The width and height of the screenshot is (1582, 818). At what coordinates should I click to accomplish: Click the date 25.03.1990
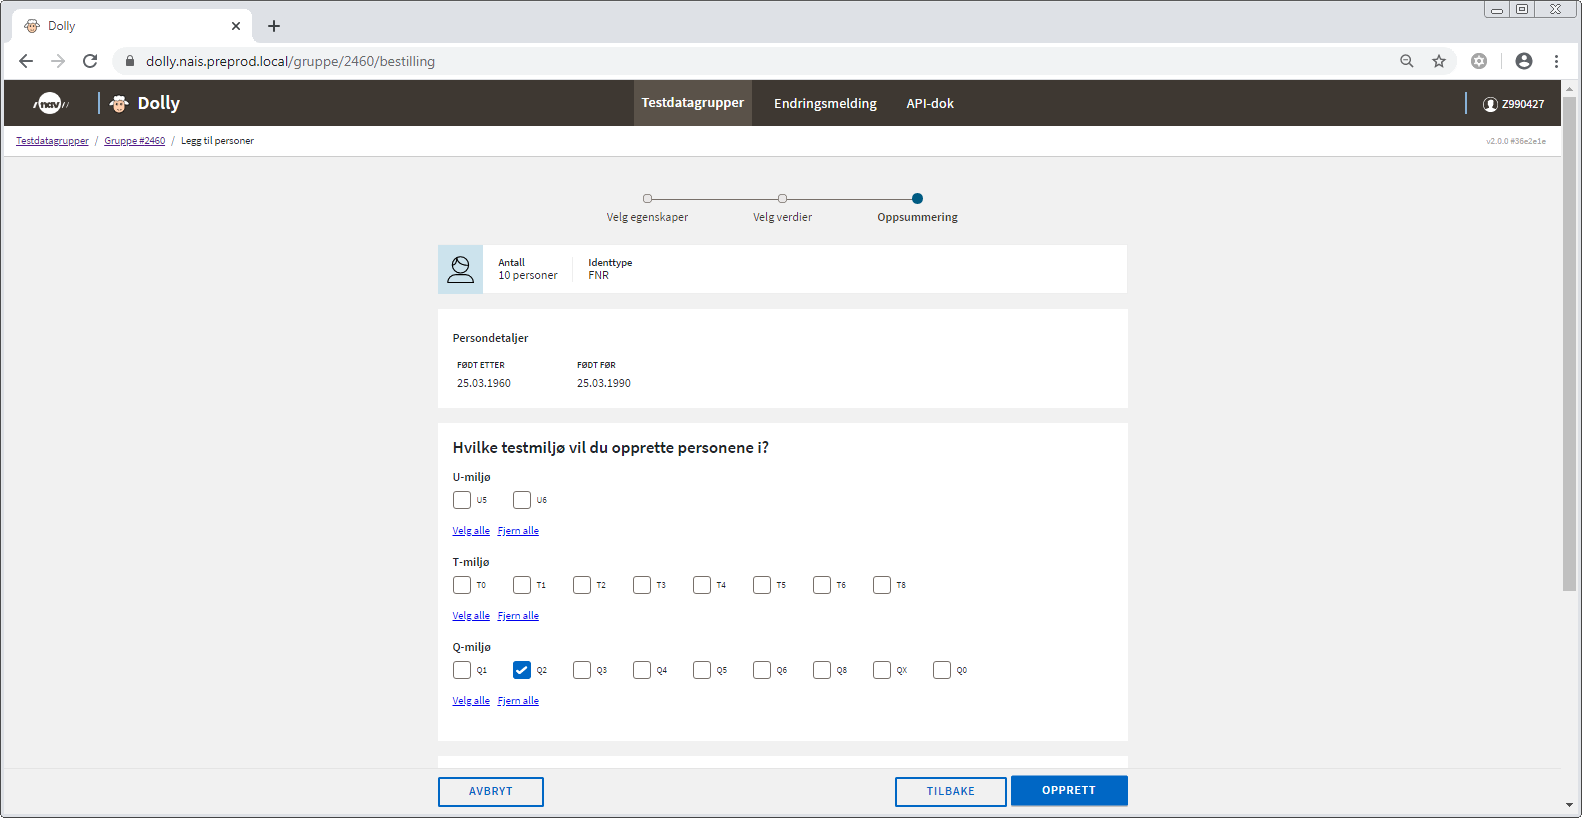[604, 383]
